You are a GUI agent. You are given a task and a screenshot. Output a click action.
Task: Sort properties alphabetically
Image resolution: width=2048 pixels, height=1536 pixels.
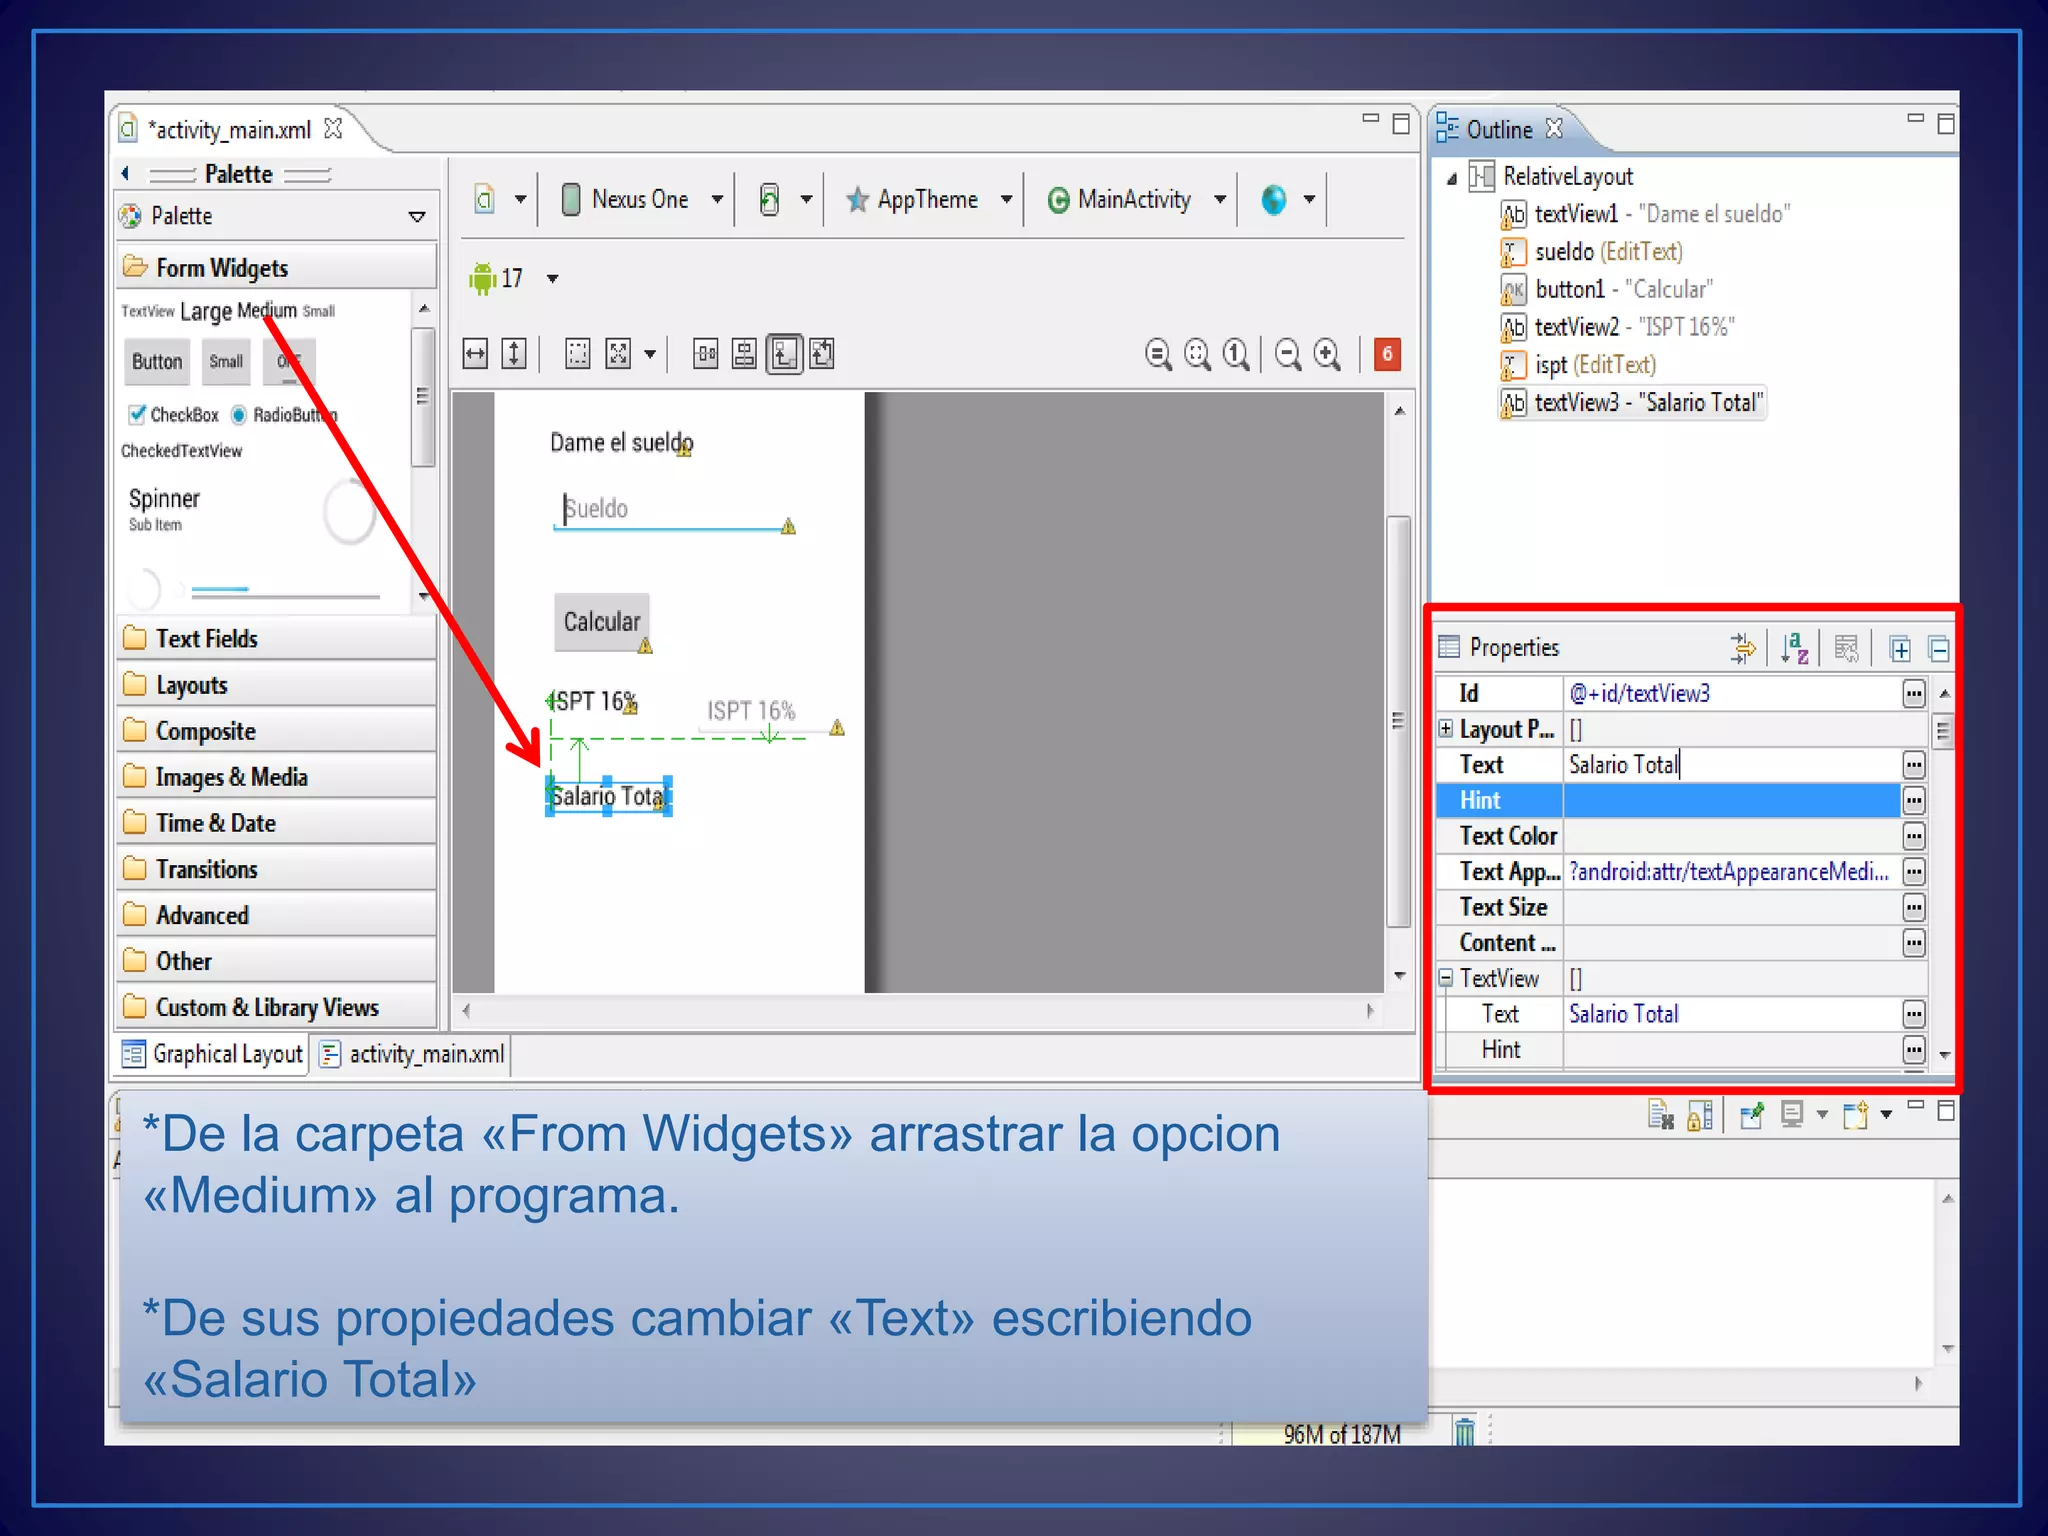click(1795, 648)
